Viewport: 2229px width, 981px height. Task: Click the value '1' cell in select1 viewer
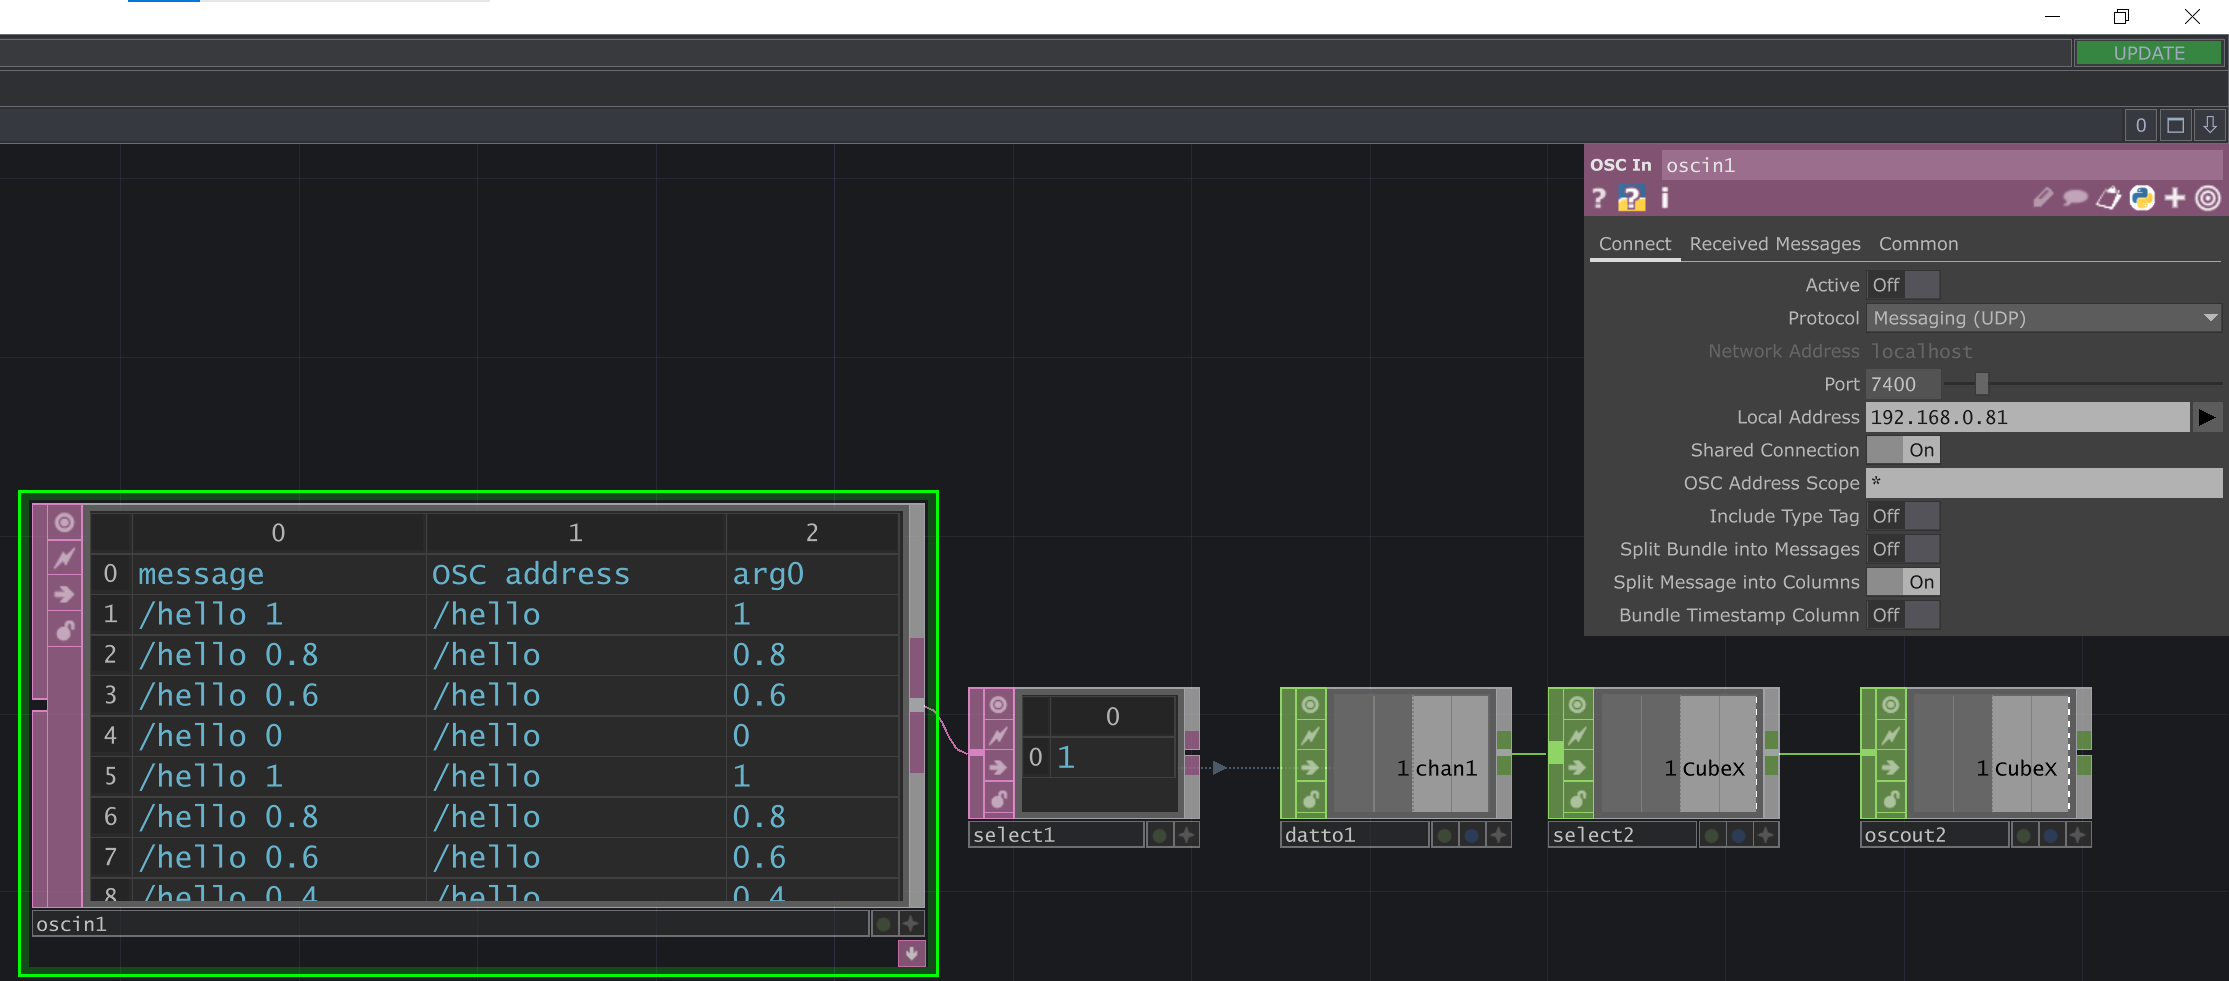pyautogui.click(x=1113, y=758)
